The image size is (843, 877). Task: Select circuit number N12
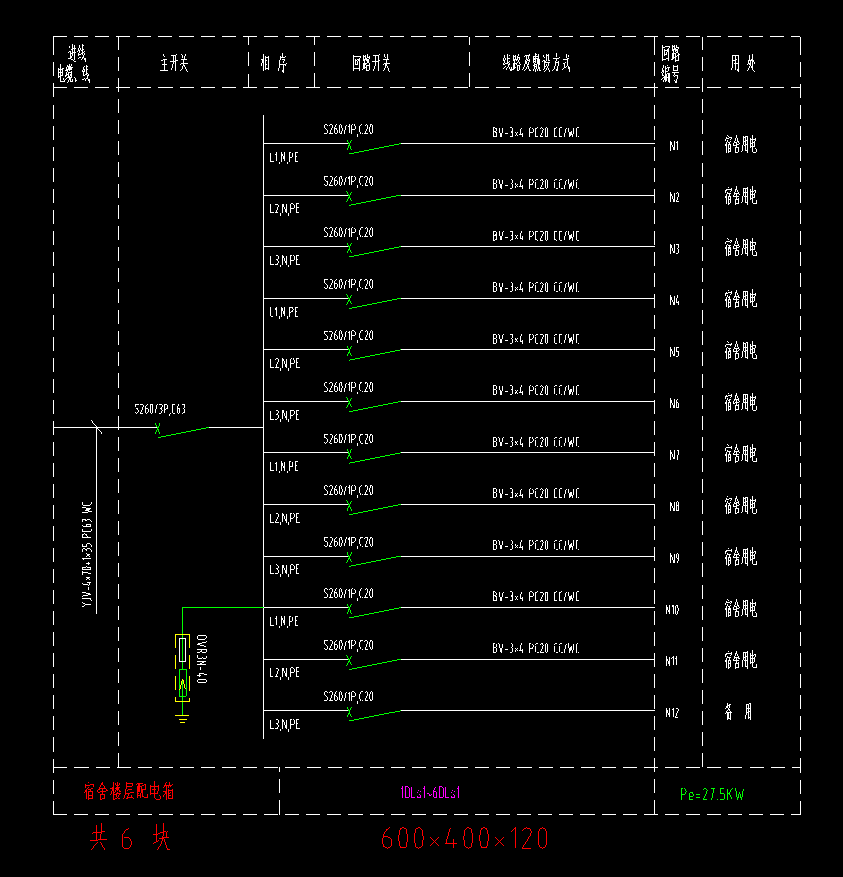[672, 713]
